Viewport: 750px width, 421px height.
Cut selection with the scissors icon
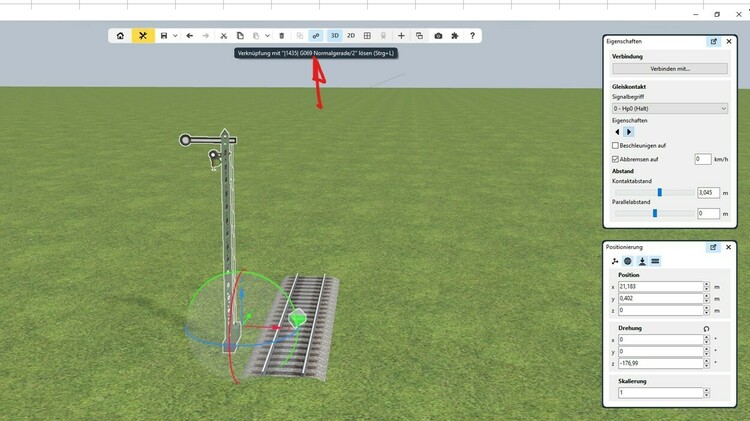(x=223, y=36)
